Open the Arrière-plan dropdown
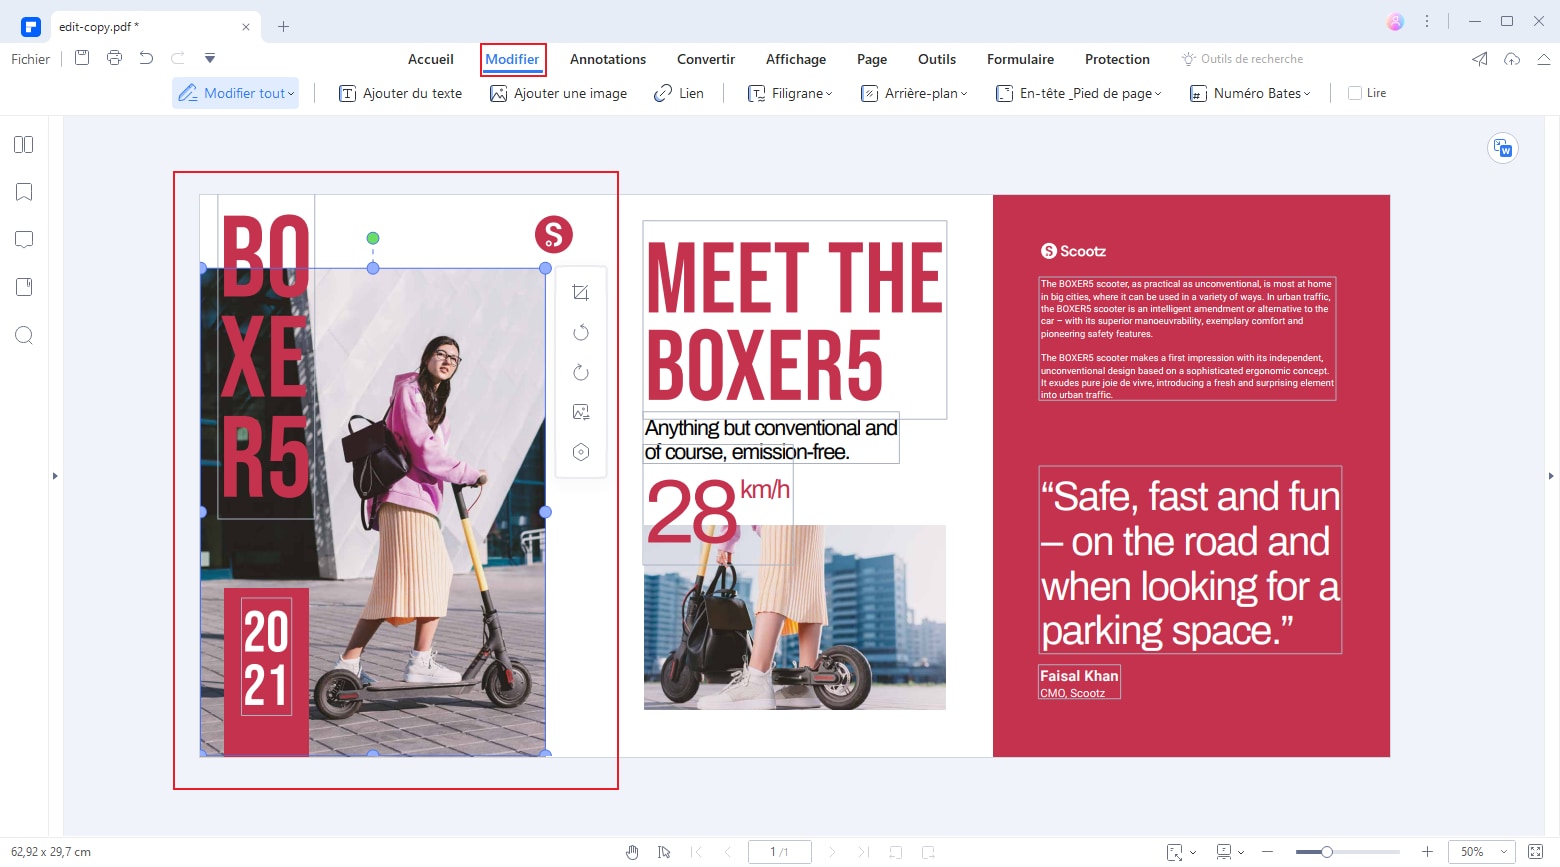1560x867 pixels. pos(914,93)
